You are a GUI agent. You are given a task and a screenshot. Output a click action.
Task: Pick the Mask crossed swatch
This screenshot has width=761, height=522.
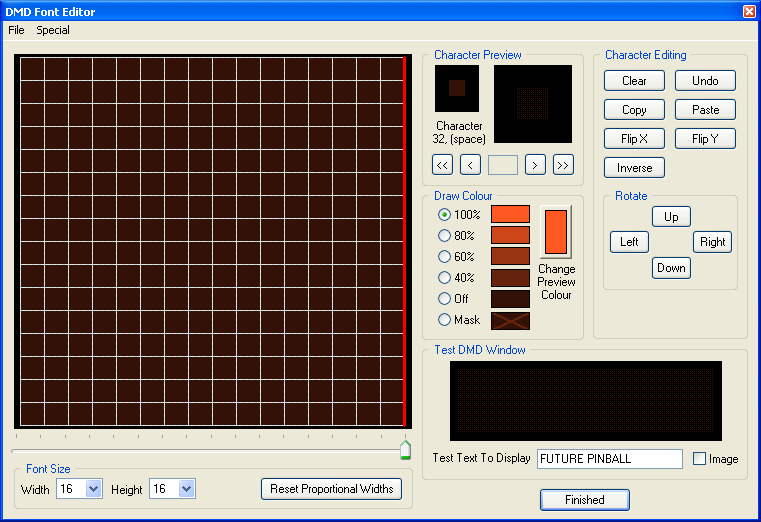[x=510, y=321]
